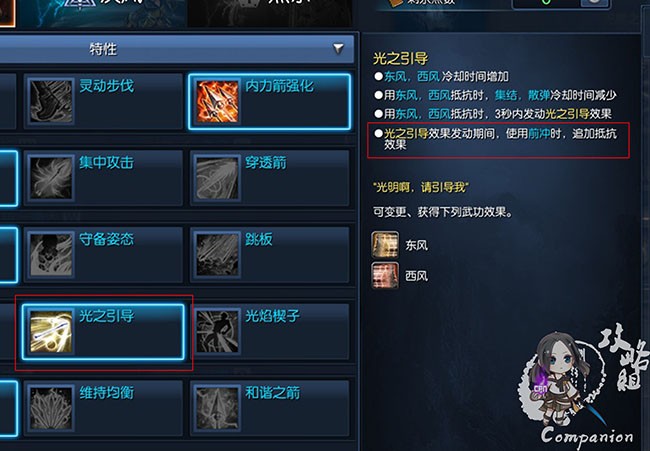Expand the 特性 dropdown arrow
This screenshot has width=650, height=451.
[339, 49]
